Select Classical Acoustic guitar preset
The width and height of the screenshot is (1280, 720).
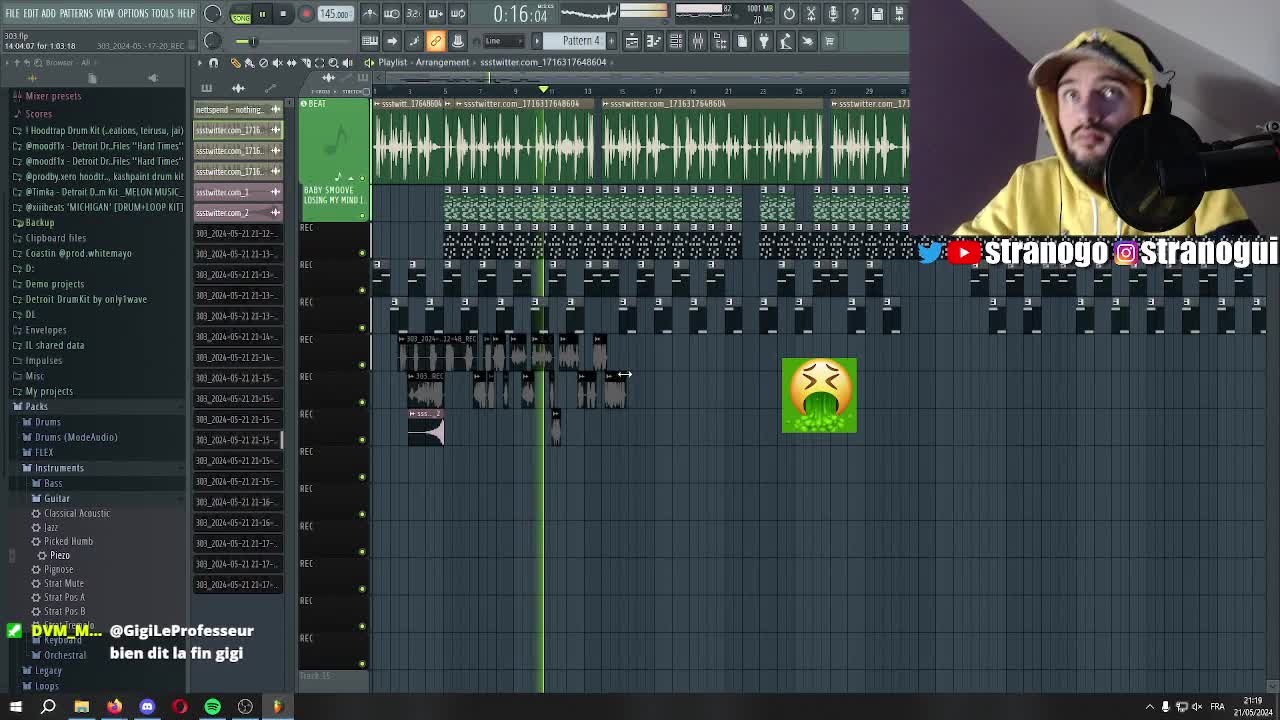click(x=76, y=513)
